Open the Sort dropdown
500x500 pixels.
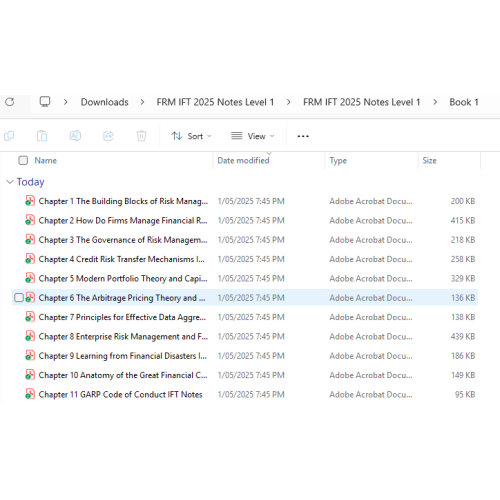point(191,136)
